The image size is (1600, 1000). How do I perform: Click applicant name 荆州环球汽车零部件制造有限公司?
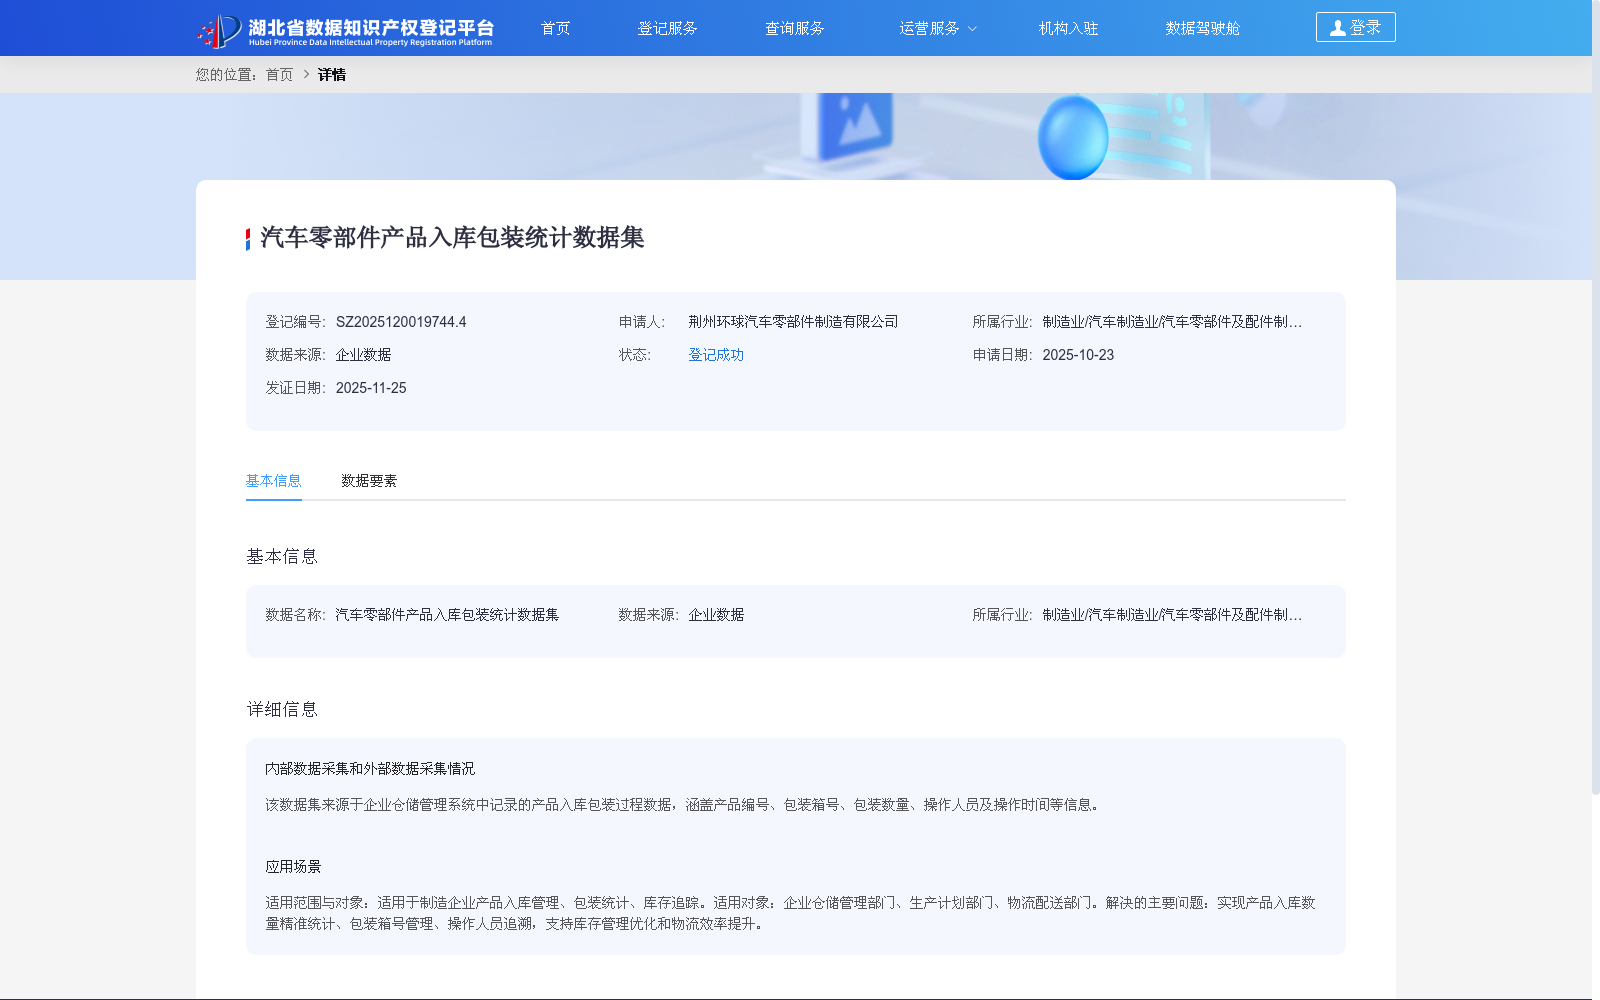point(791,321)
